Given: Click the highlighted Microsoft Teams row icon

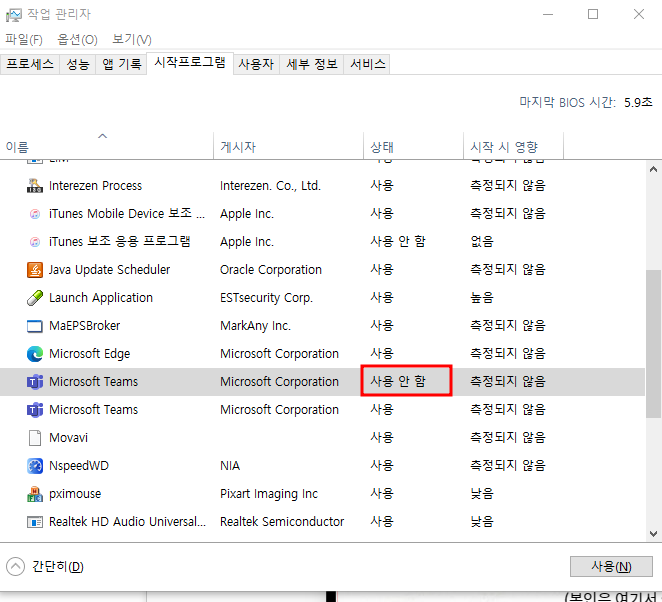Looking at the screenshot, I should point(35,382).
